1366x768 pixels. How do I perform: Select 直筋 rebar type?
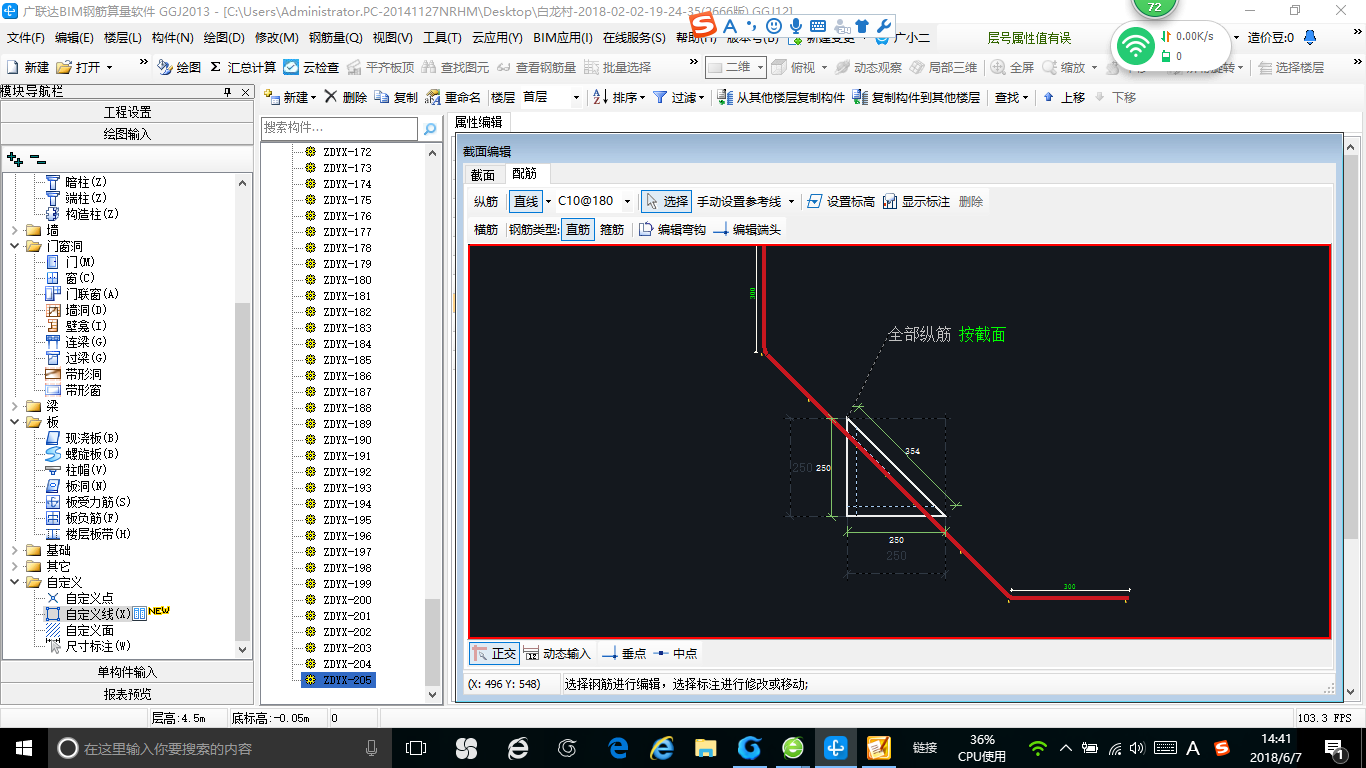point(578,229)
